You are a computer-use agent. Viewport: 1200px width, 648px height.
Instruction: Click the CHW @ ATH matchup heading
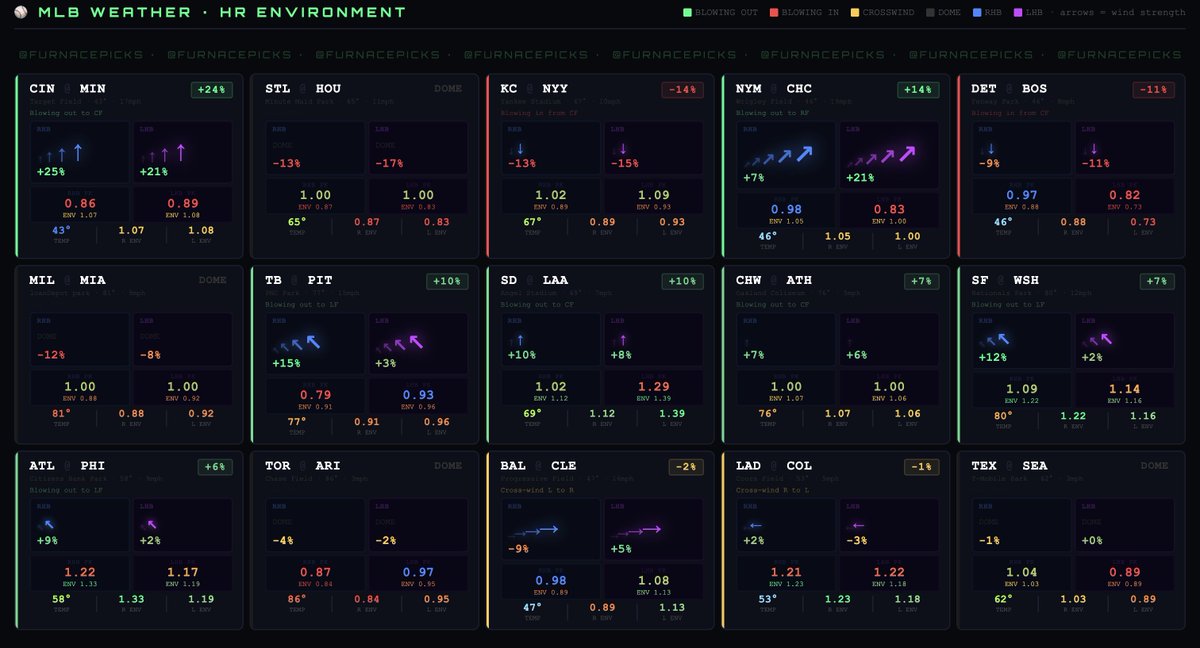(774, 281)
